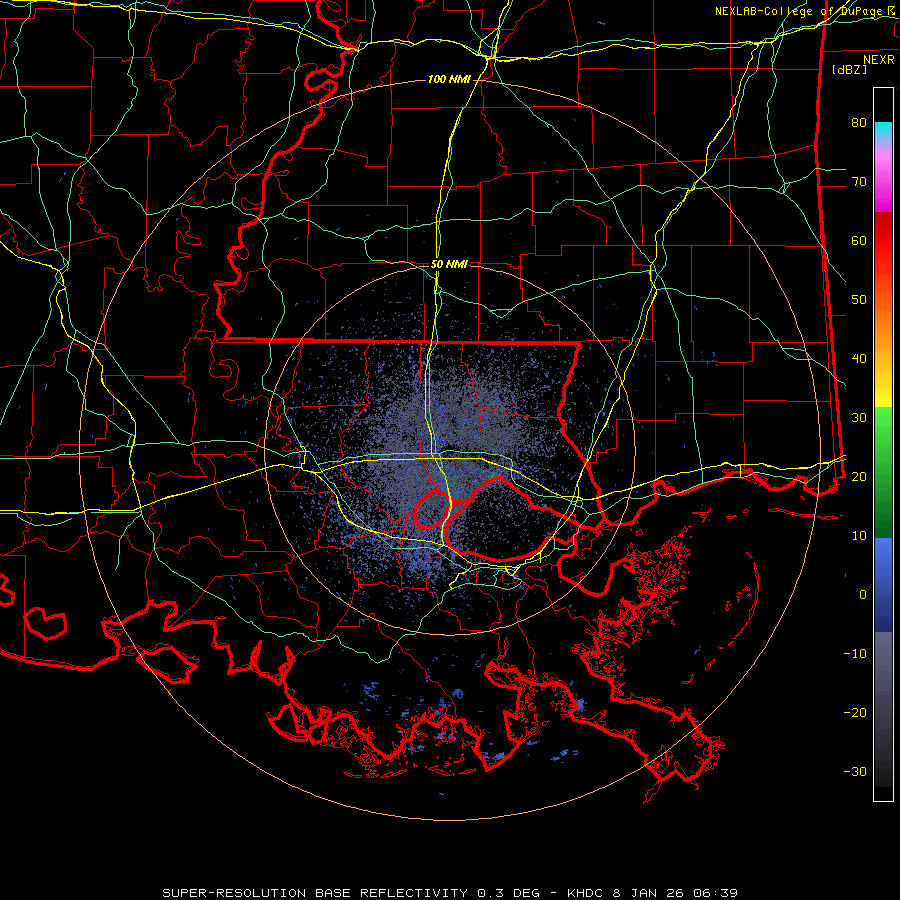Click the 20 value on dBZ scale
Image resolution: width=900 pixels, height=900 pixels.
pos(859,476)
